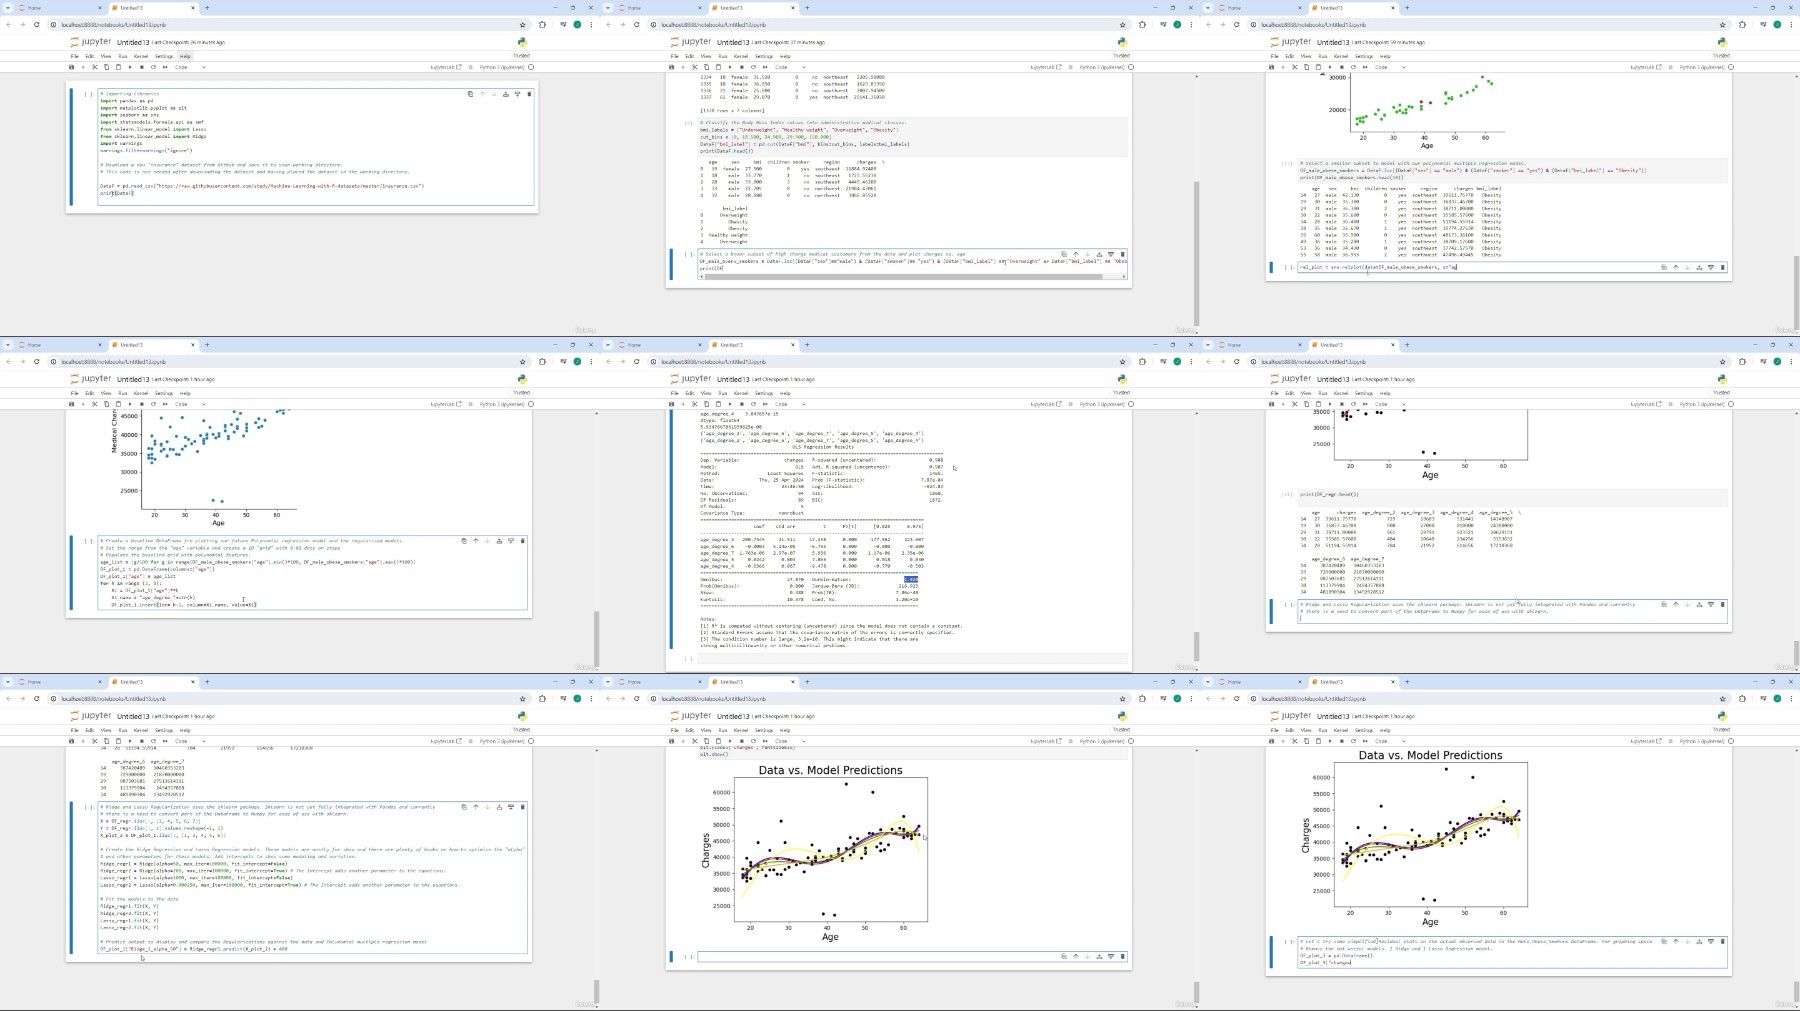Run the selected cell in the bmi_labels window
The height and width of the screenshot is (1011, 1800).
(730, 67)
